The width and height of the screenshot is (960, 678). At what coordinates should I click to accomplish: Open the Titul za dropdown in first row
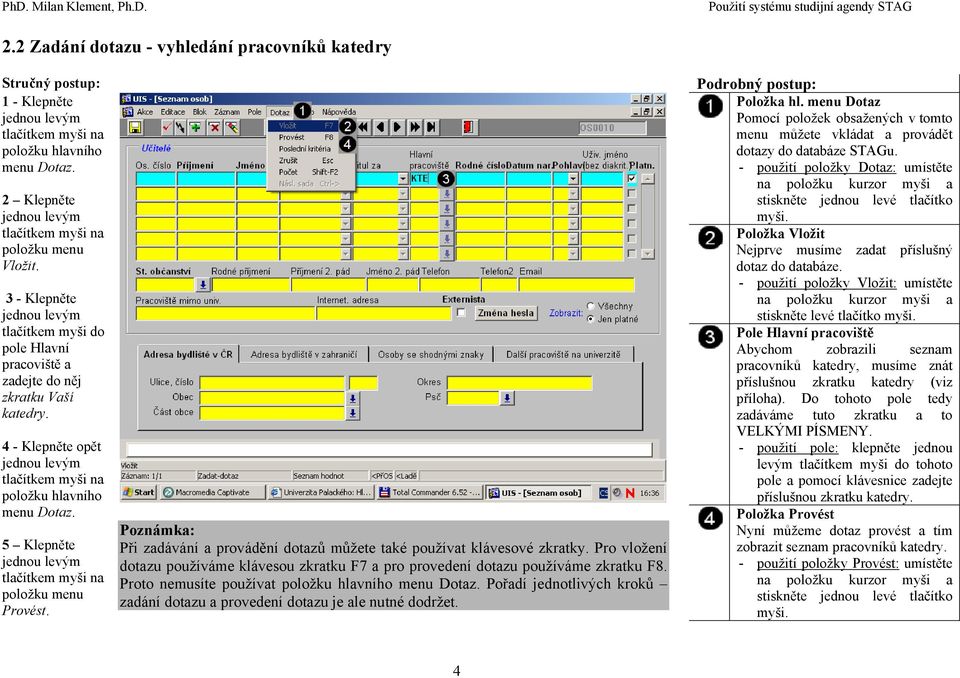point(402,179)
